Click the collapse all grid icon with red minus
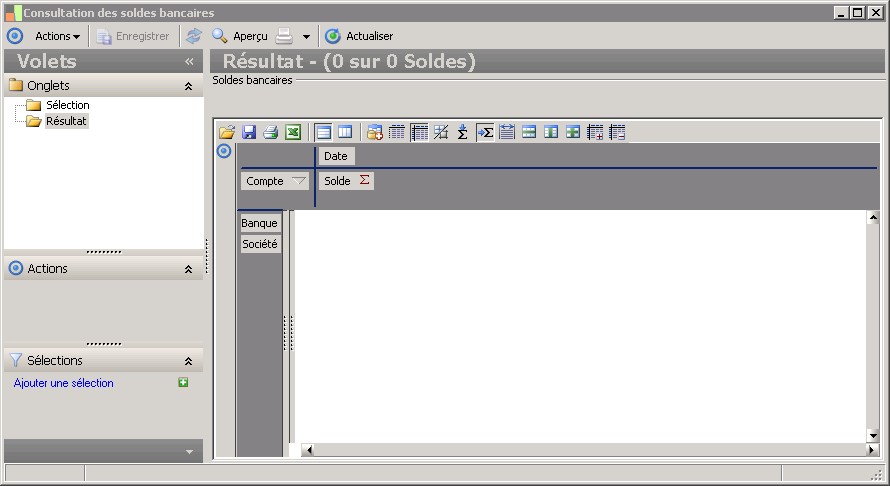Viewport: 890px width, 486px height. click(x=617, y=132)
